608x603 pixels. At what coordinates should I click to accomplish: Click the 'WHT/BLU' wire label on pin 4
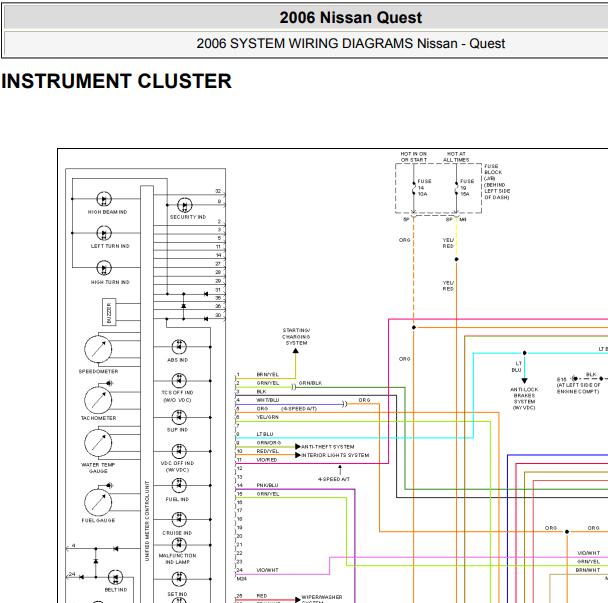coord(268,400)
